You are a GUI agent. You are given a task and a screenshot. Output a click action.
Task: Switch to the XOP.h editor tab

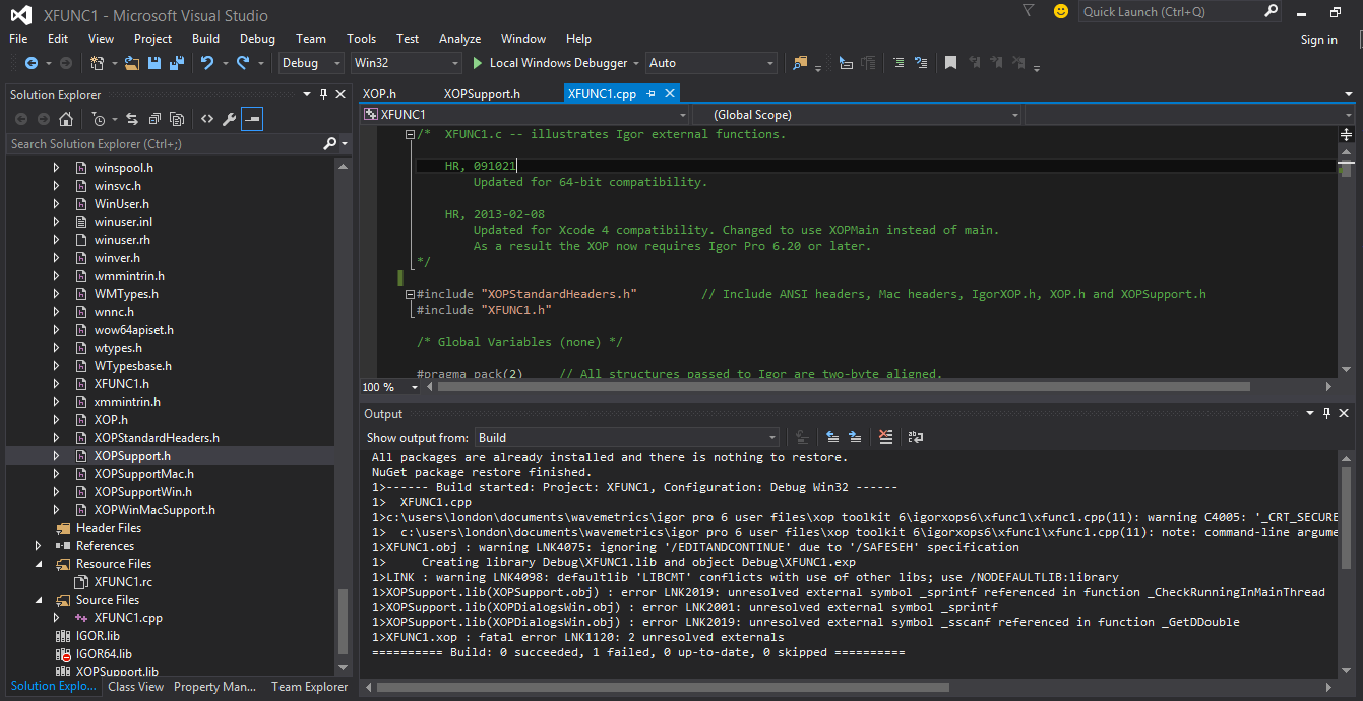(x=379, y=94)
